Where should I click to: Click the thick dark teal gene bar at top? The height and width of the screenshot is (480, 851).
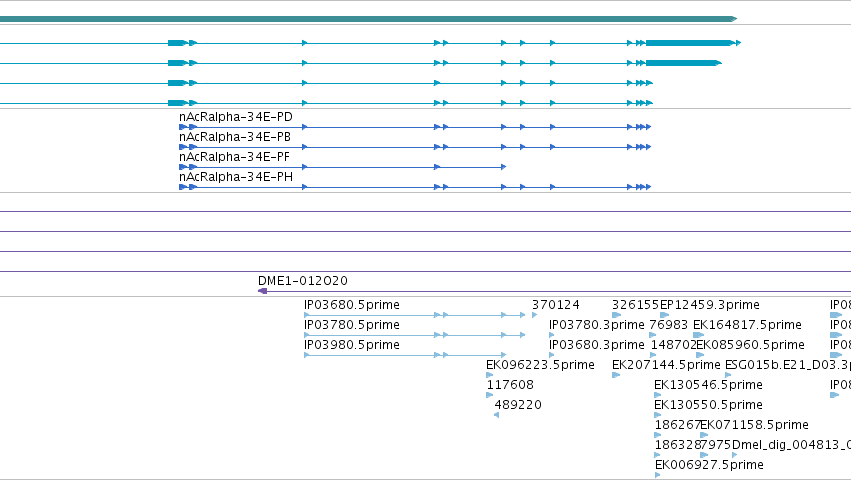(x=368, y=19)
